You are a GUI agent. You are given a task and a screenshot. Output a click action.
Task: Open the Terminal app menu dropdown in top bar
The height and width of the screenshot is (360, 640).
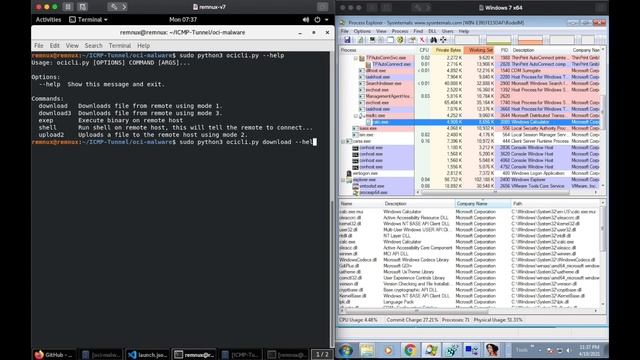click(x=88, y=20)
